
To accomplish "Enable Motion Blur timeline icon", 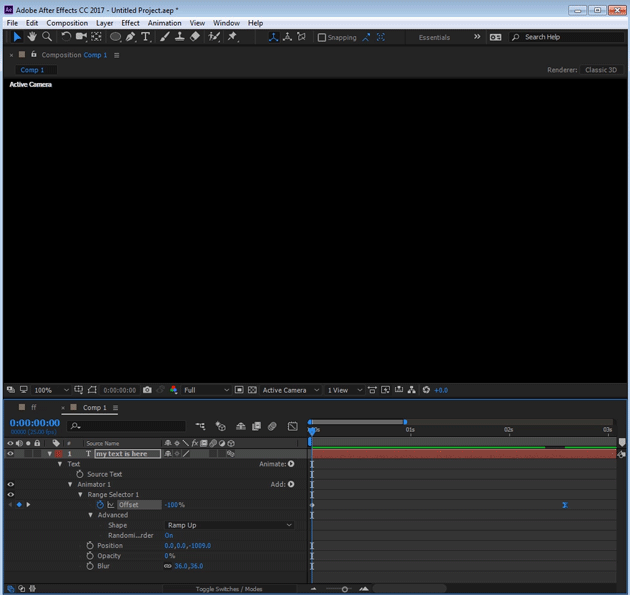I will (x=272, y=426).
